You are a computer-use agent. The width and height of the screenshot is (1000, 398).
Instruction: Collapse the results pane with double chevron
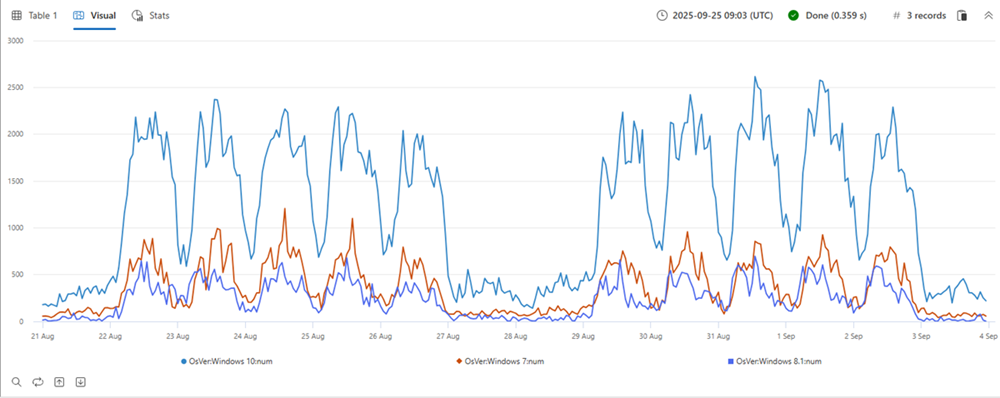[988, 15]
